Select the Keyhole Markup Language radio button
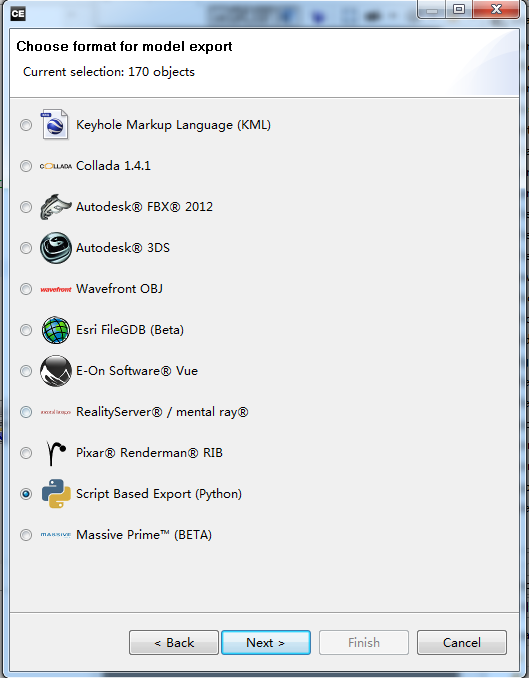 click(x=26, y=125)
